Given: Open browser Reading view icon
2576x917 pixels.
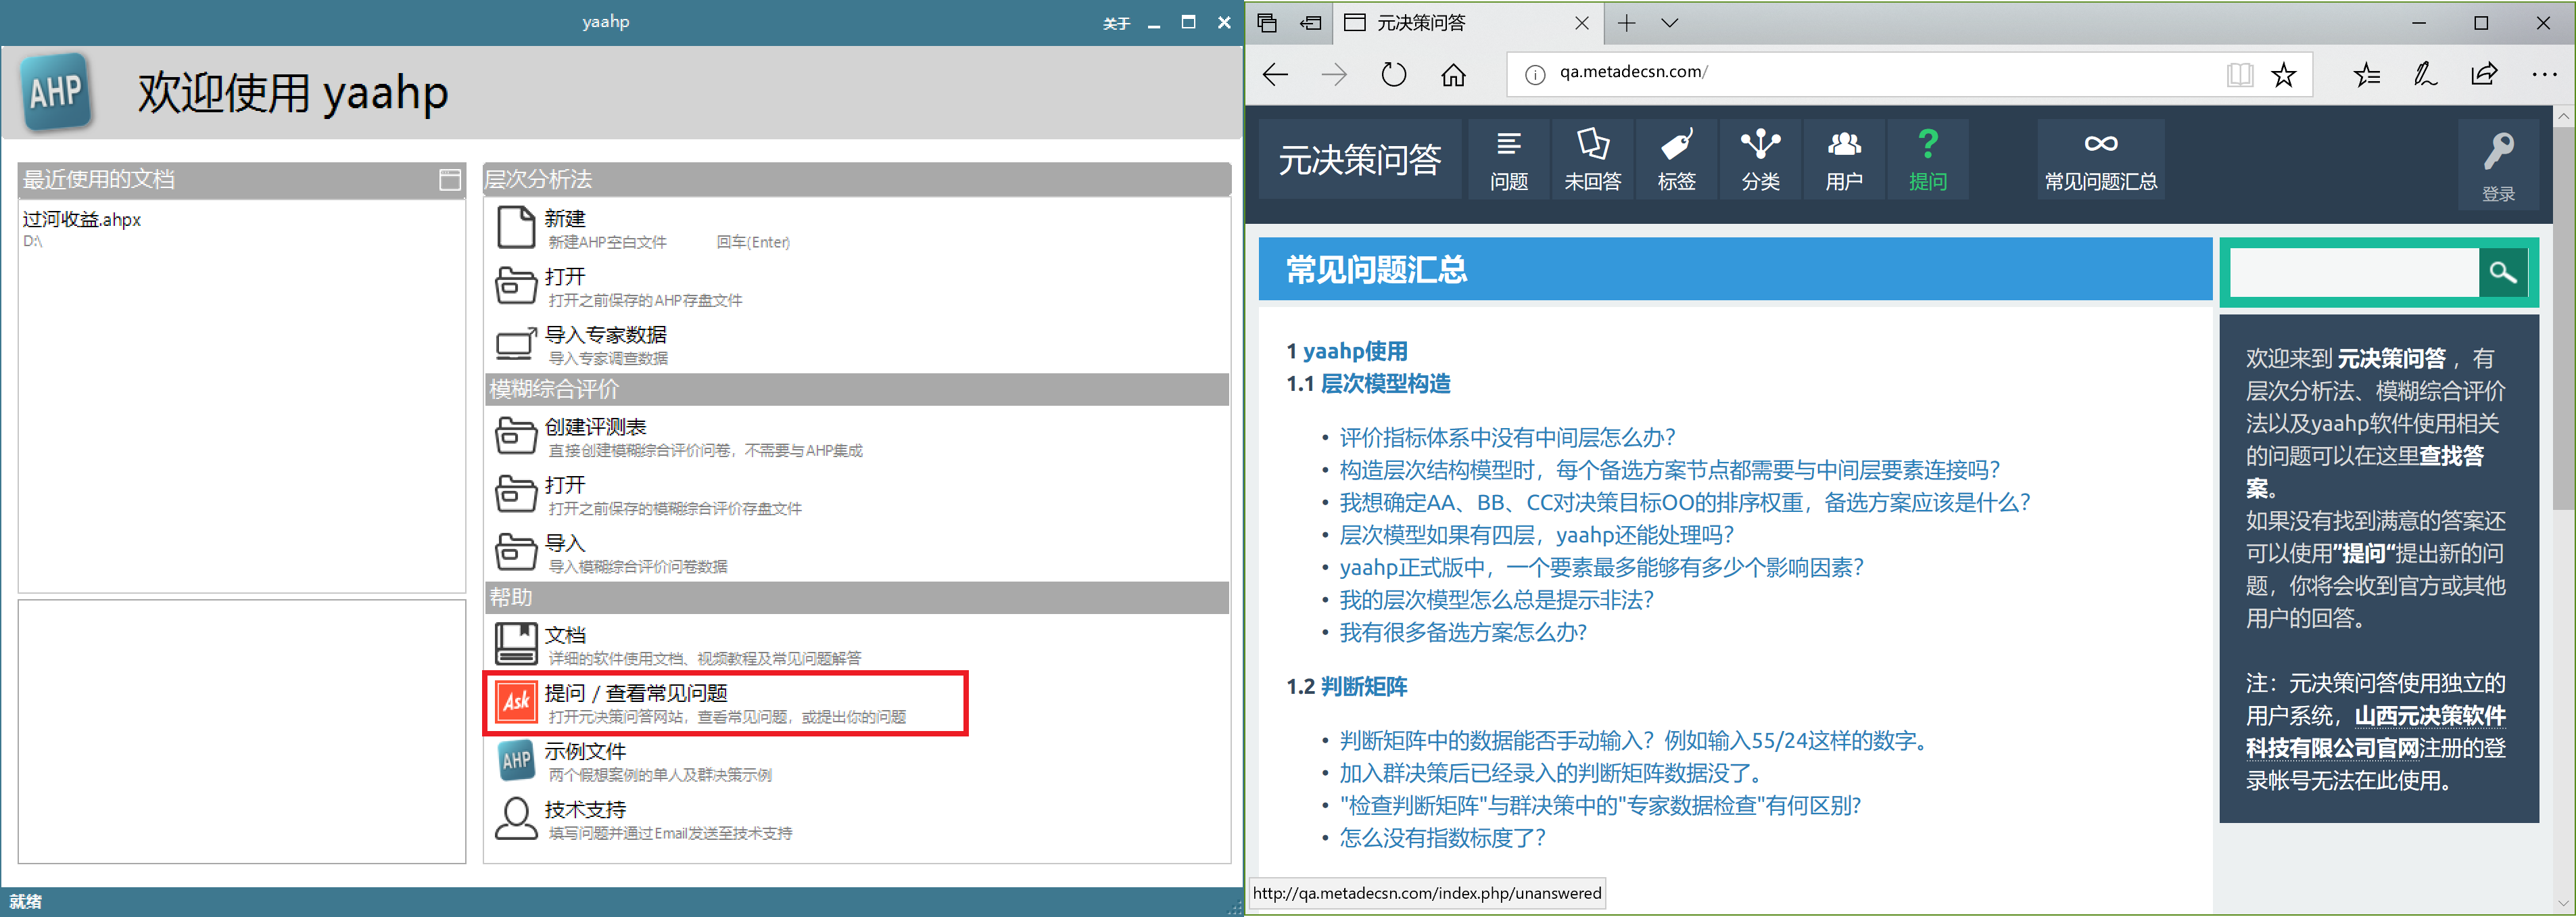Looking at the screenshot, I should point(2239,74).
